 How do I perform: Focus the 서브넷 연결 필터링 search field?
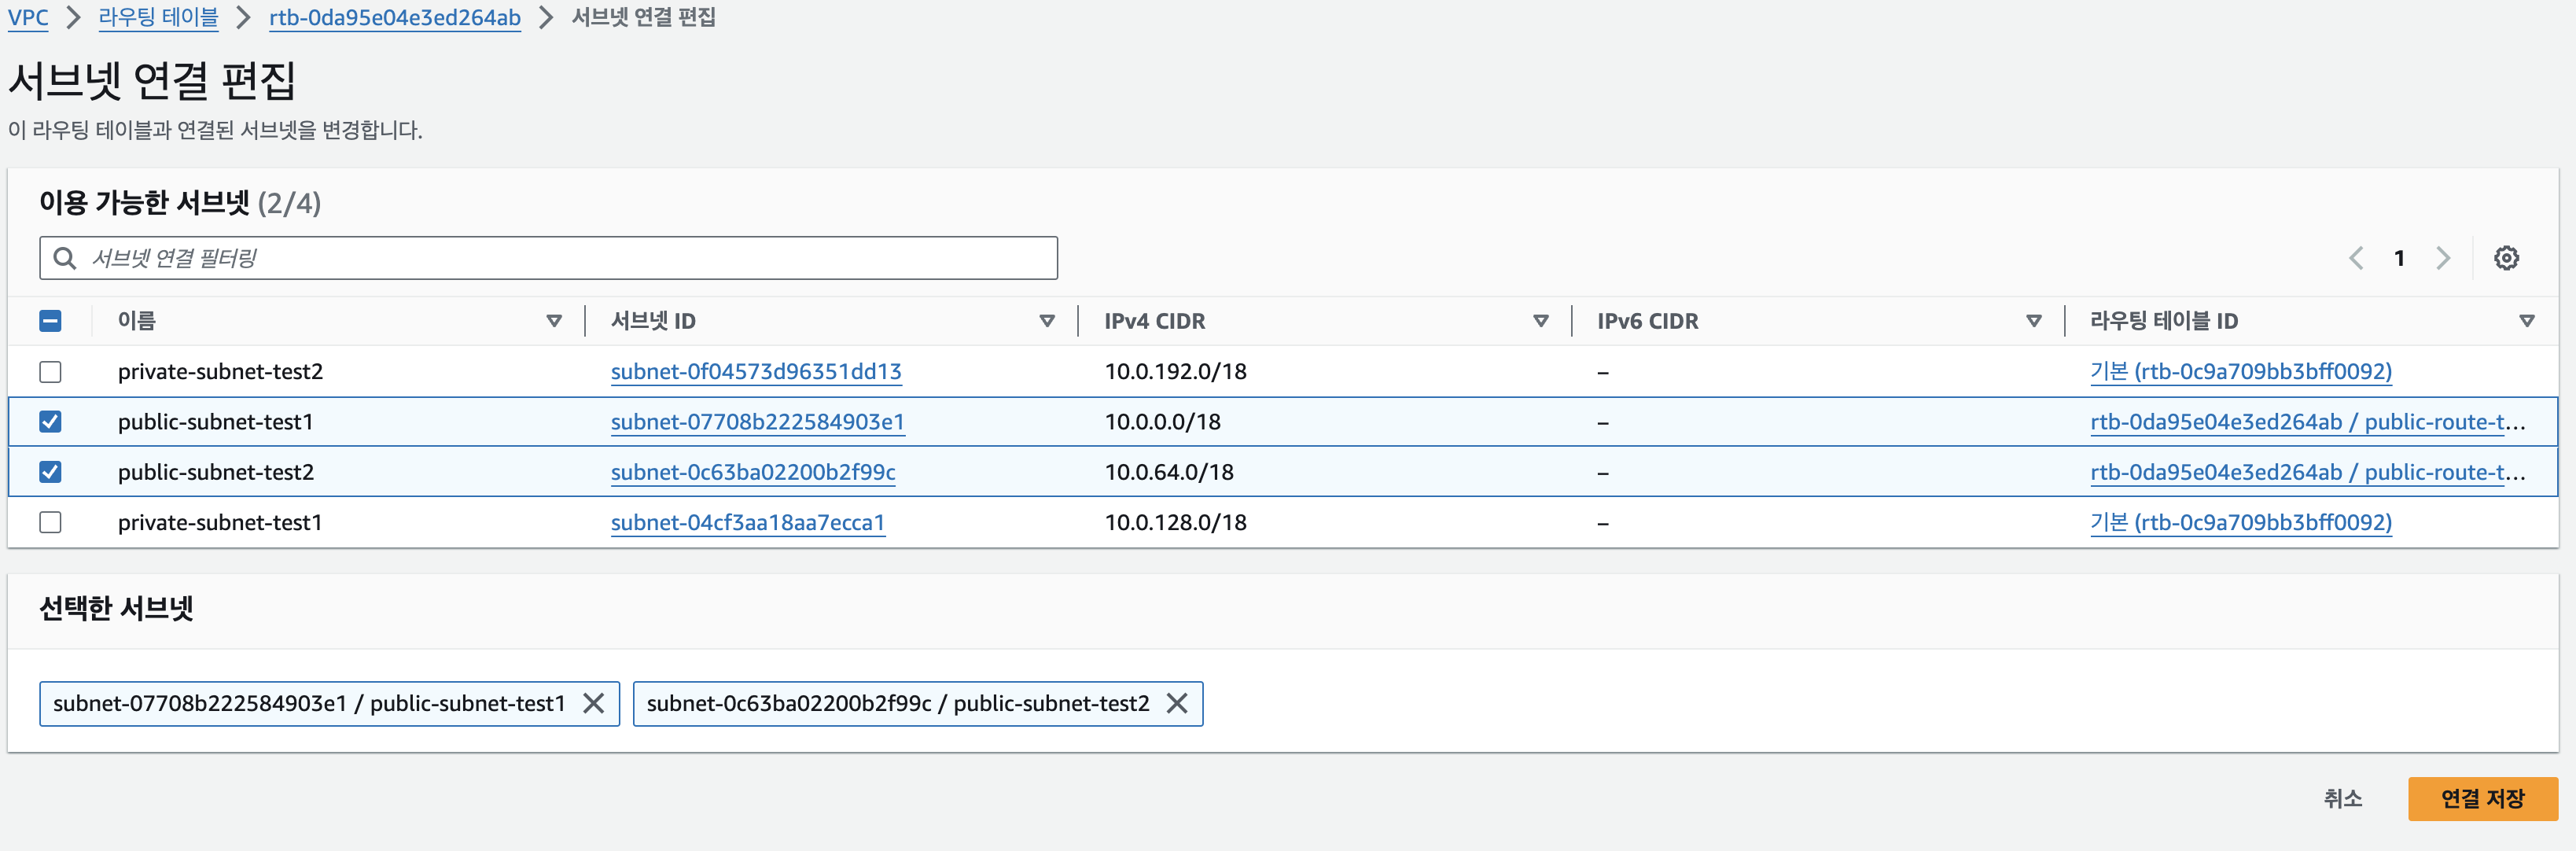[560, 258]
